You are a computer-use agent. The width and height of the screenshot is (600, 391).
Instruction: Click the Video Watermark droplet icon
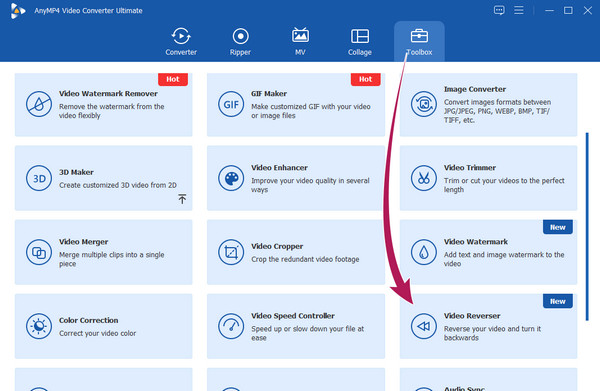[424, 252]
